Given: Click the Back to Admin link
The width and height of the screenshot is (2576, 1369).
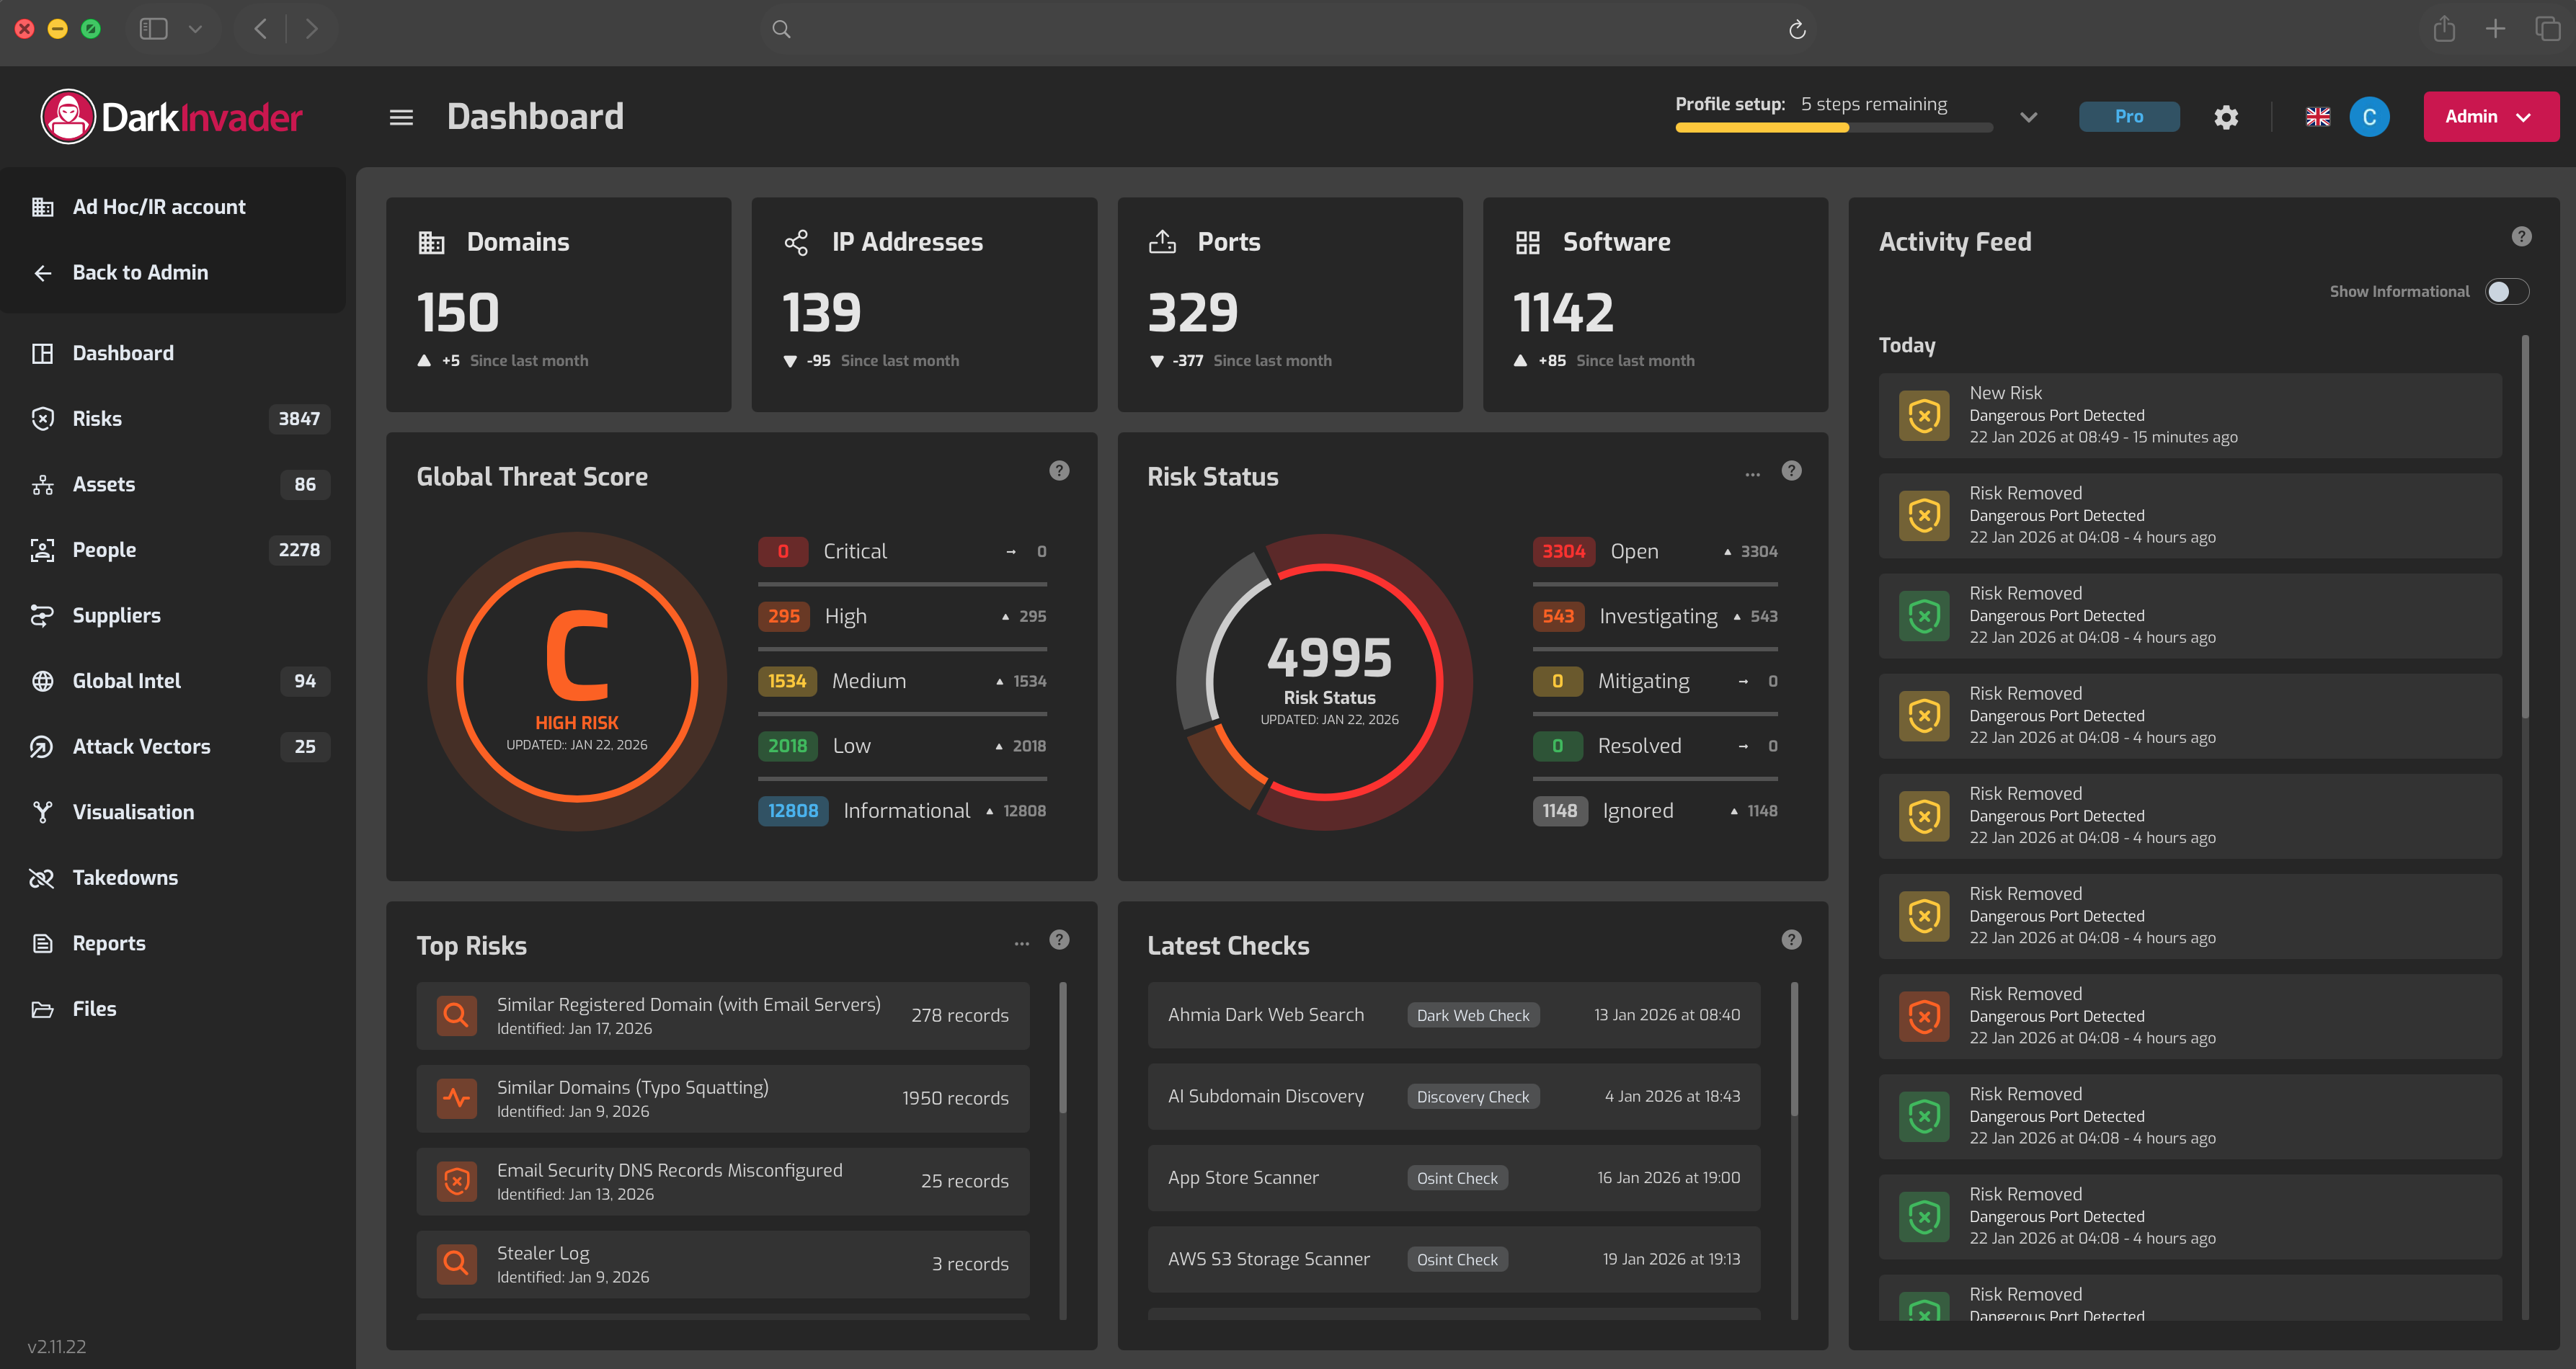Looking at the screenshot, I should tap(140, 272).
